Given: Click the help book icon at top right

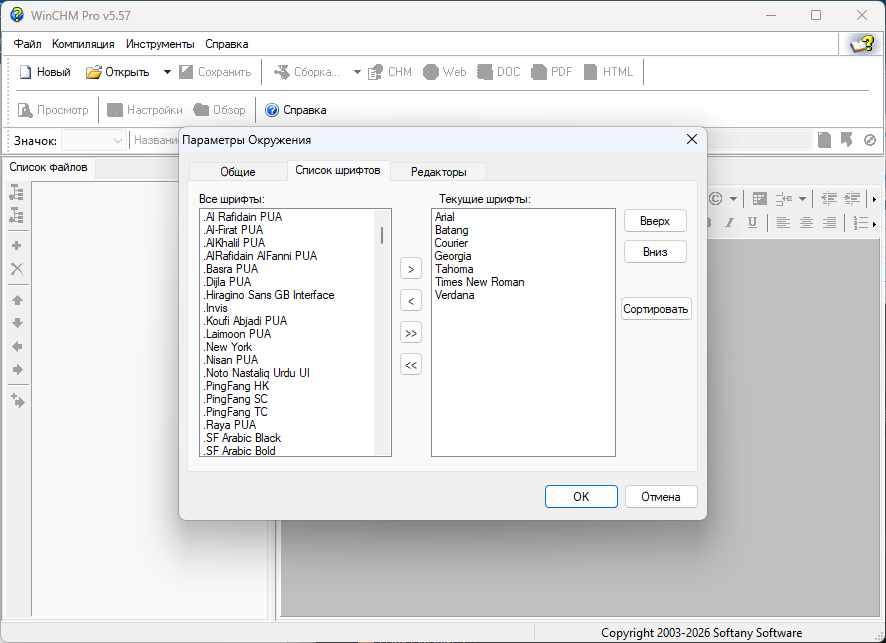Looking at the screenshot, I should (861, 44).
